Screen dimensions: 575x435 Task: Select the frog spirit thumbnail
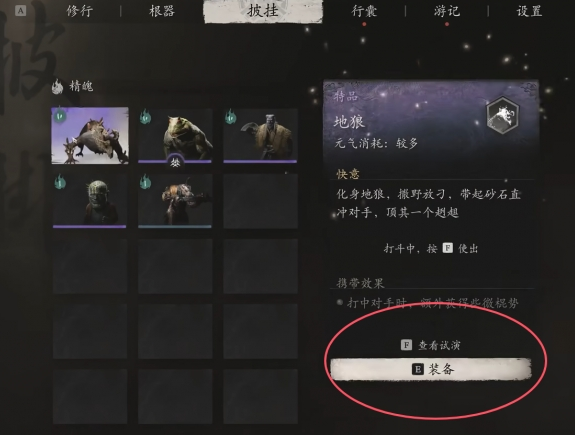tap(175, 135)
